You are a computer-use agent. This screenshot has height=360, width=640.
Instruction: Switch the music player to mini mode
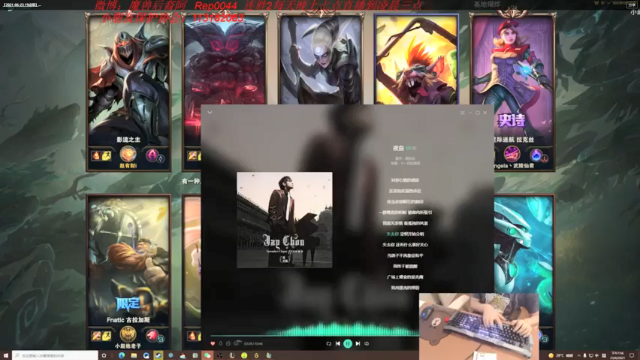point(462,113)
